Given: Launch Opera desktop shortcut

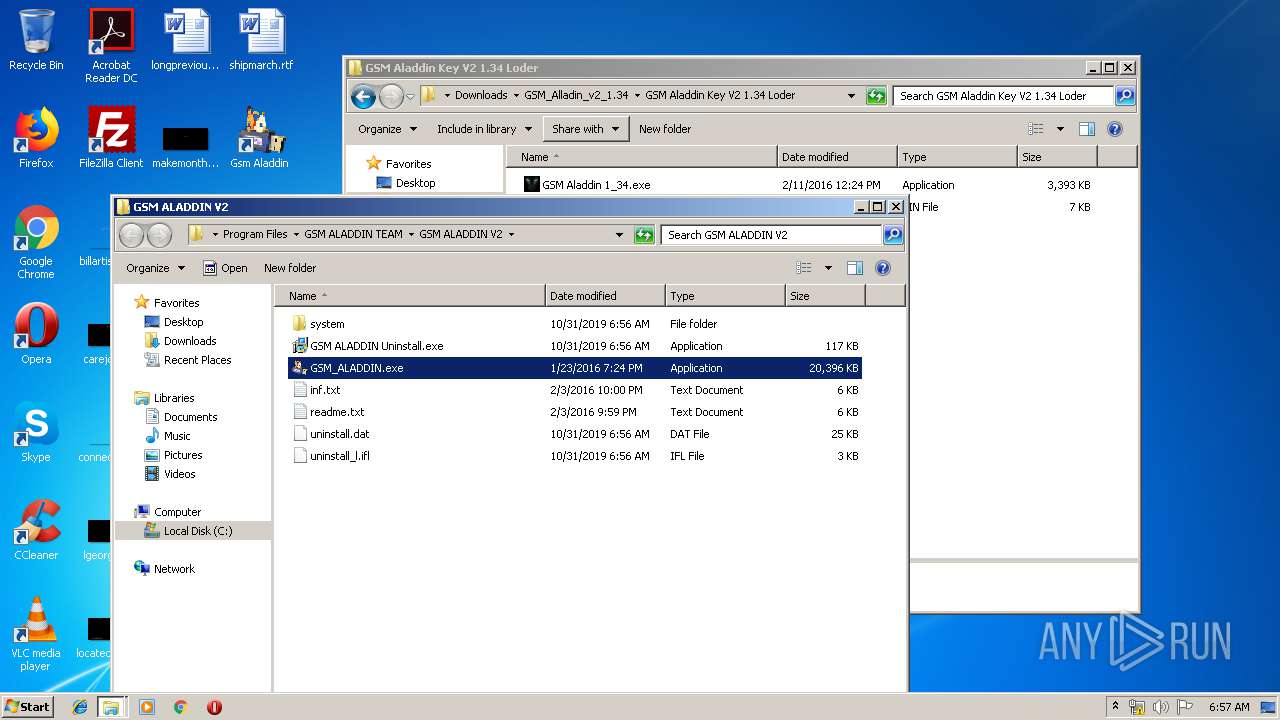Looking at the screenshot, I should tap(36, 334).
